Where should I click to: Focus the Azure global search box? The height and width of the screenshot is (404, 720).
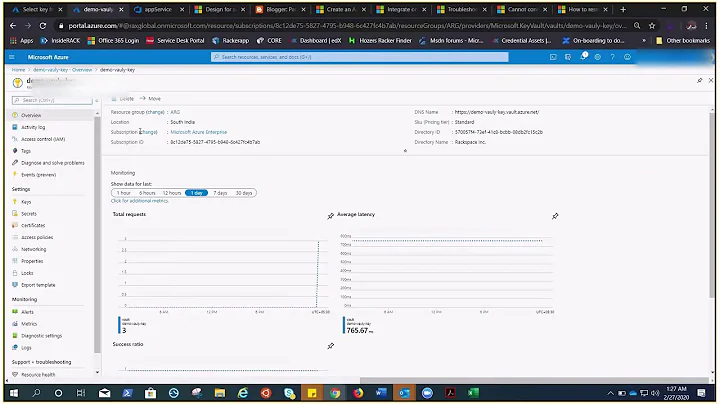click(360, 57)
